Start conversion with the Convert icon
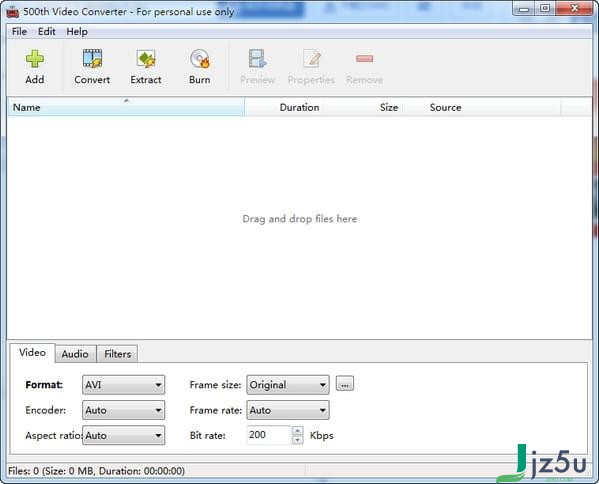 click(92, 58)
